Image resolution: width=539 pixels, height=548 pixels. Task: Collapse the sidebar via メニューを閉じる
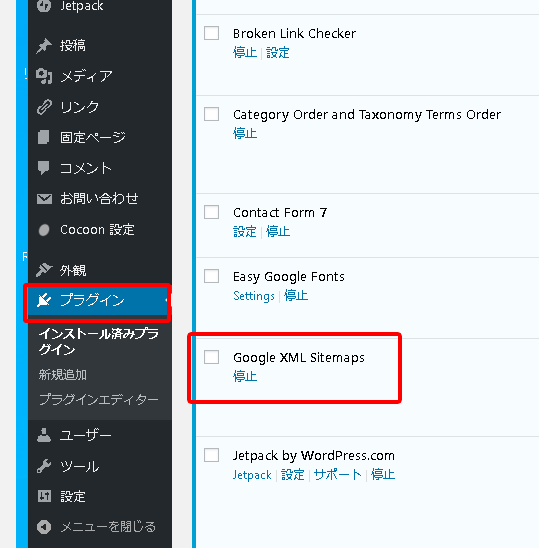(x=97, y=527)
